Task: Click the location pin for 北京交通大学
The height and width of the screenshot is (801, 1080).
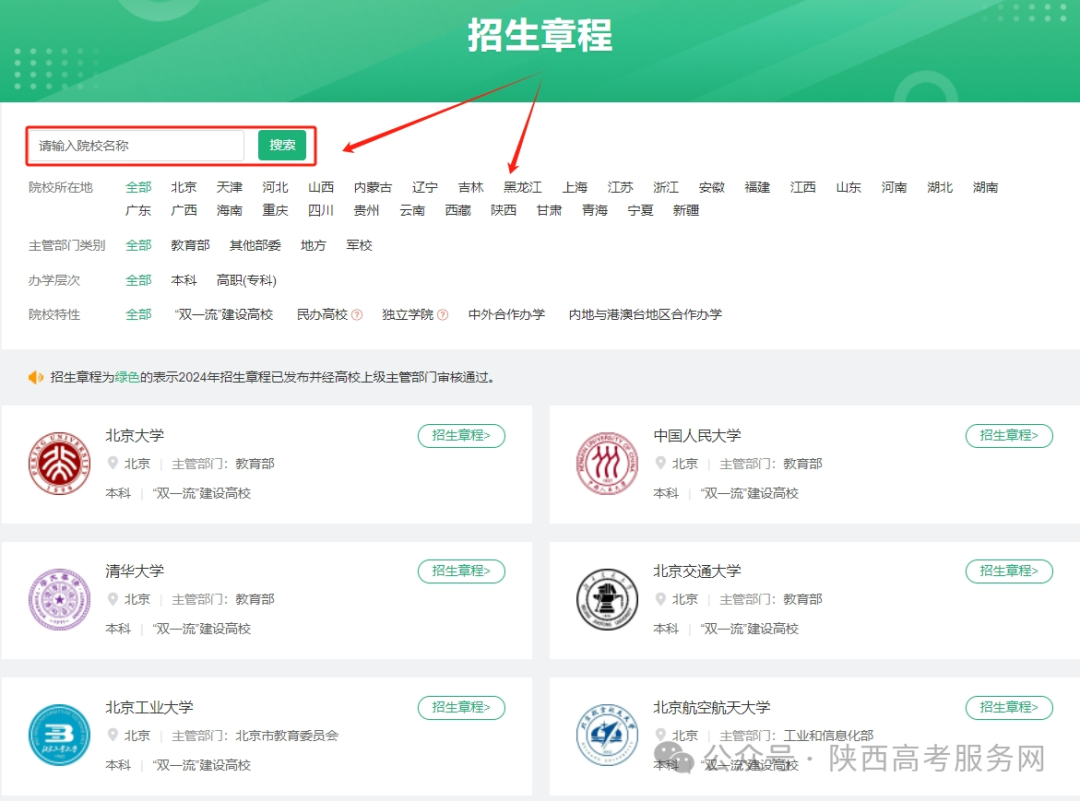Action: click(x=661, y=599)
